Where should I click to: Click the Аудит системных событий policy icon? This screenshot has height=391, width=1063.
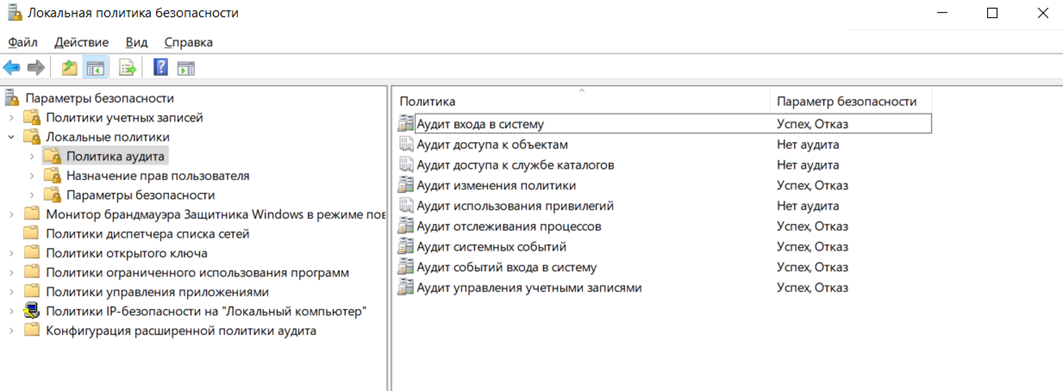tap(405, 247)
